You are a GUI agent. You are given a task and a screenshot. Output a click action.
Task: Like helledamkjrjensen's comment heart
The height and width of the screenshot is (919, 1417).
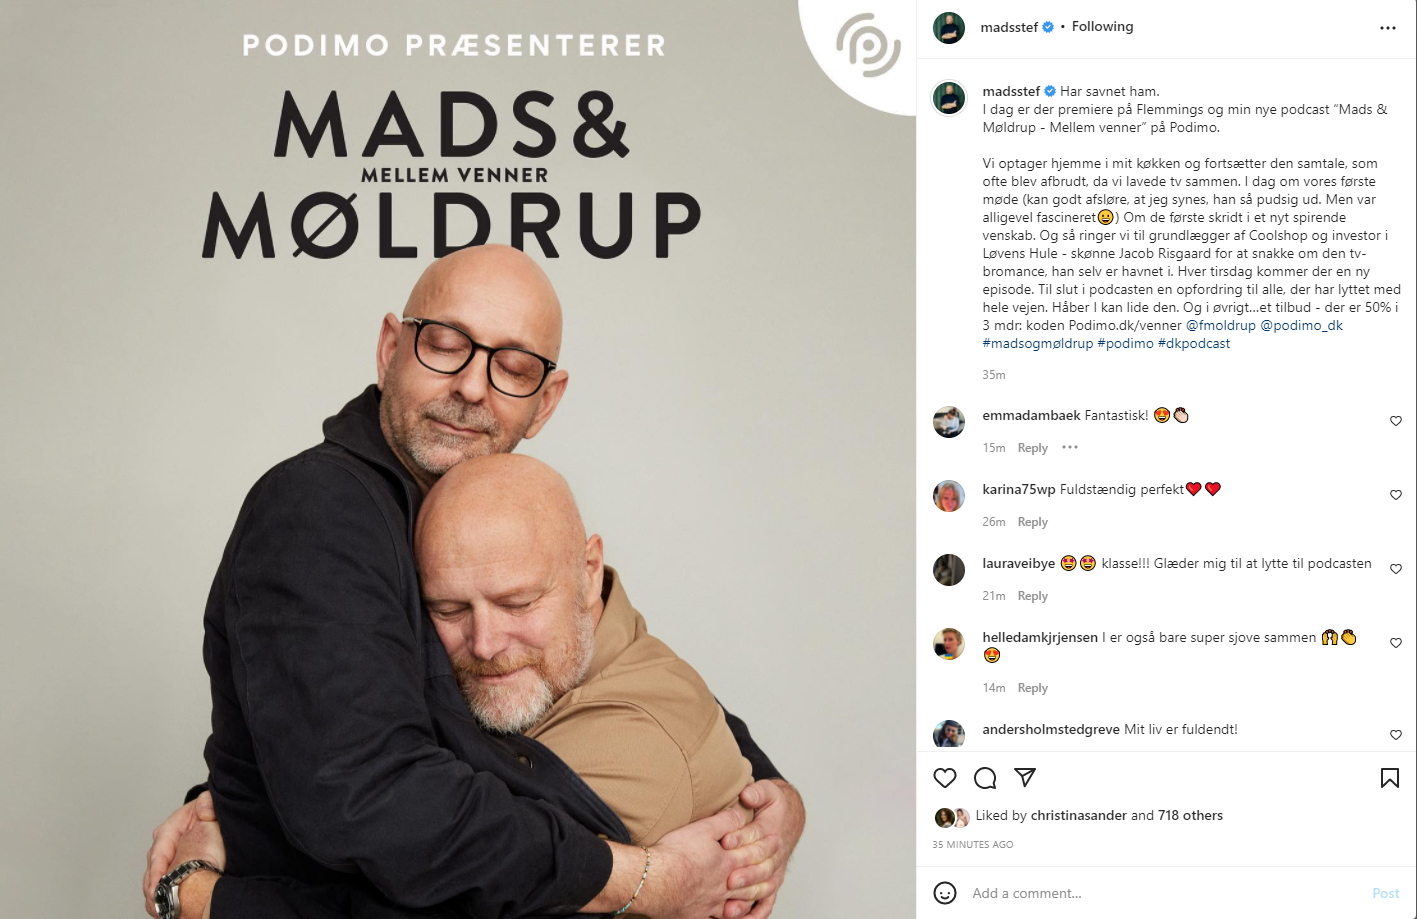1396,643
